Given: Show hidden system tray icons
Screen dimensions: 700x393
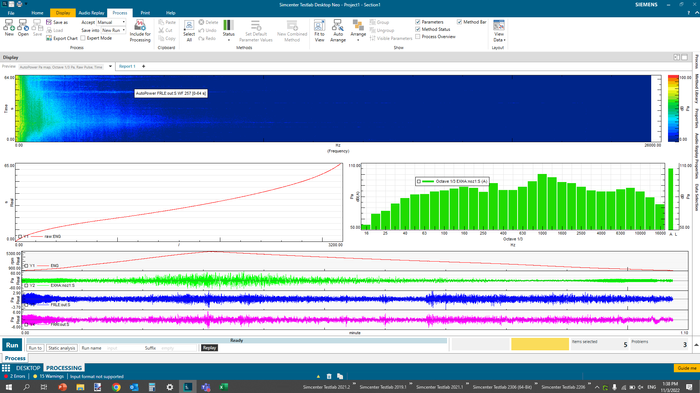Looking at the screenshot, I should coord(597,387).
